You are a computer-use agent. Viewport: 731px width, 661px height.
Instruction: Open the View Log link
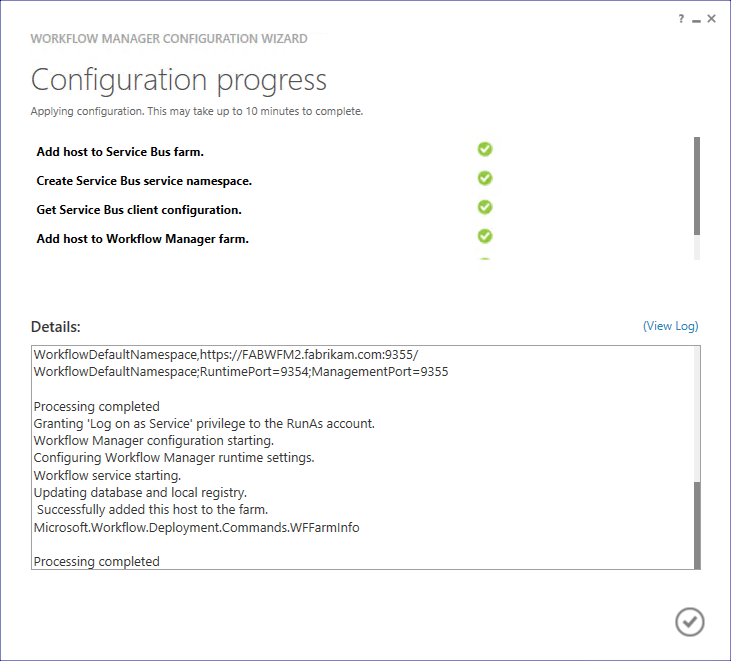(670, 326)
